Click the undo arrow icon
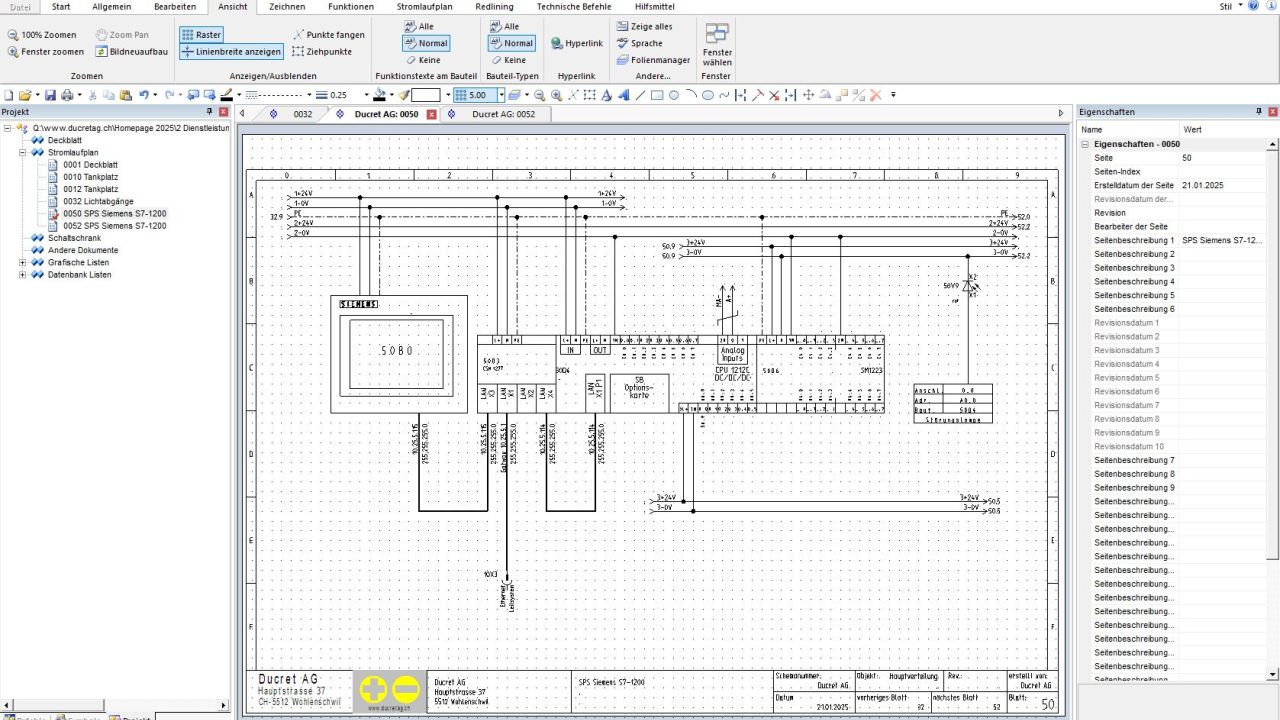Image resolution: width=1280 pixels, height=720 pixels. pyautogui.click(x=144, y=95)
